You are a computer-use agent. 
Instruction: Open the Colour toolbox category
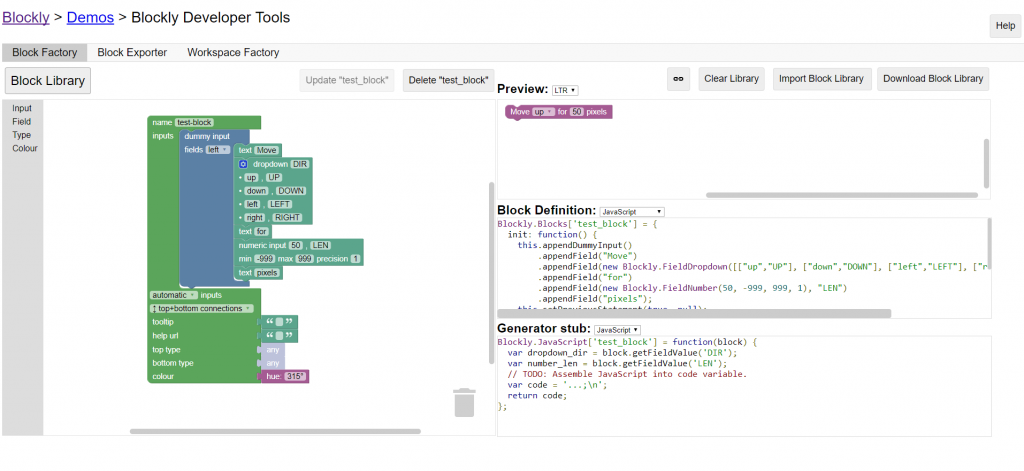coord(25,148)
